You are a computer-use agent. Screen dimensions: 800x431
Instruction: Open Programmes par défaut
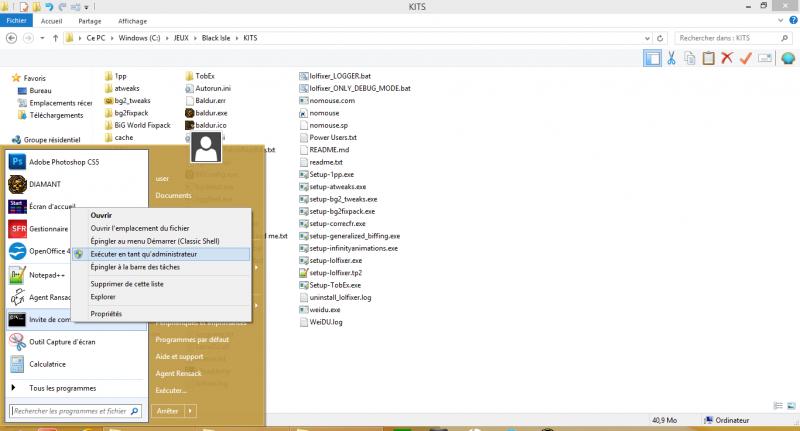click(192, 339)
